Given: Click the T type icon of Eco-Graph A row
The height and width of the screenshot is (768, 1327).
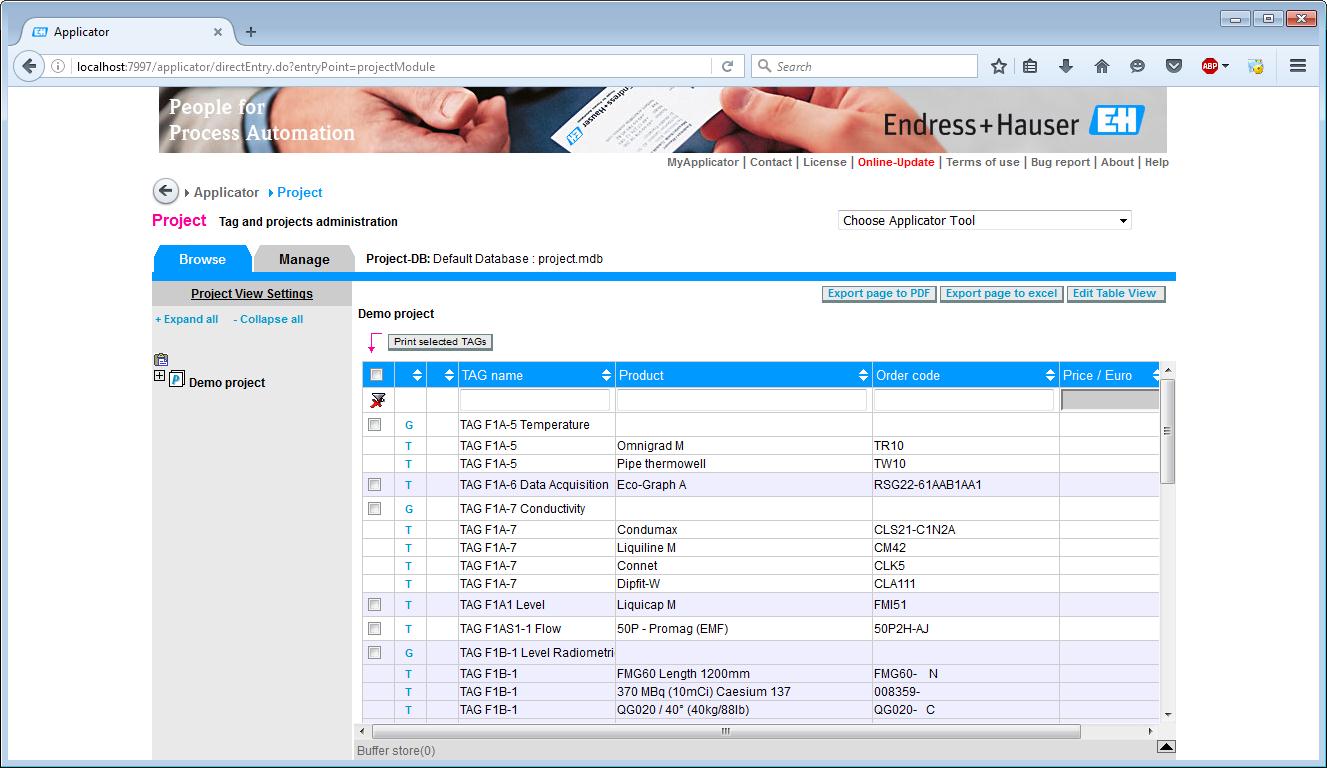Looking at the screenshot, I should pos(409,485).
